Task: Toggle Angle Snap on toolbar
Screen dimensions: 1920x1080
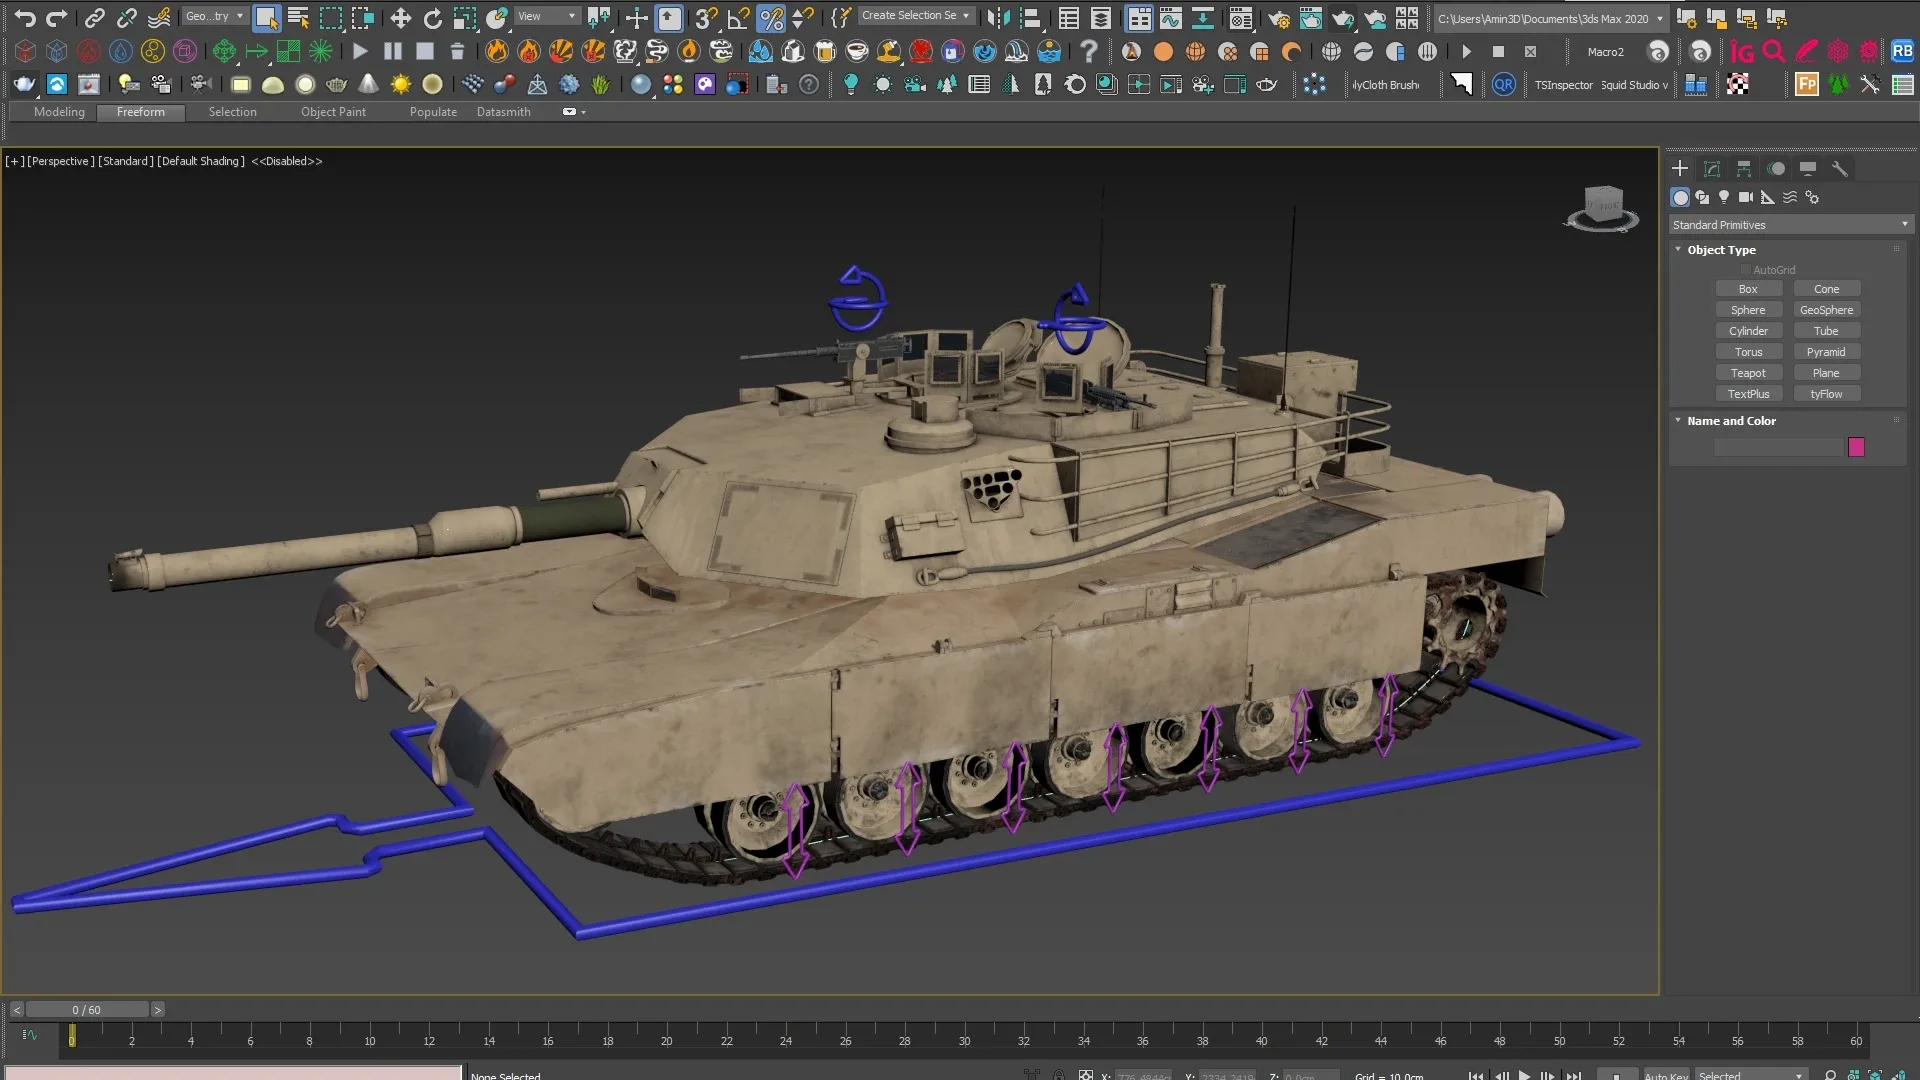Action: [739, 17]
